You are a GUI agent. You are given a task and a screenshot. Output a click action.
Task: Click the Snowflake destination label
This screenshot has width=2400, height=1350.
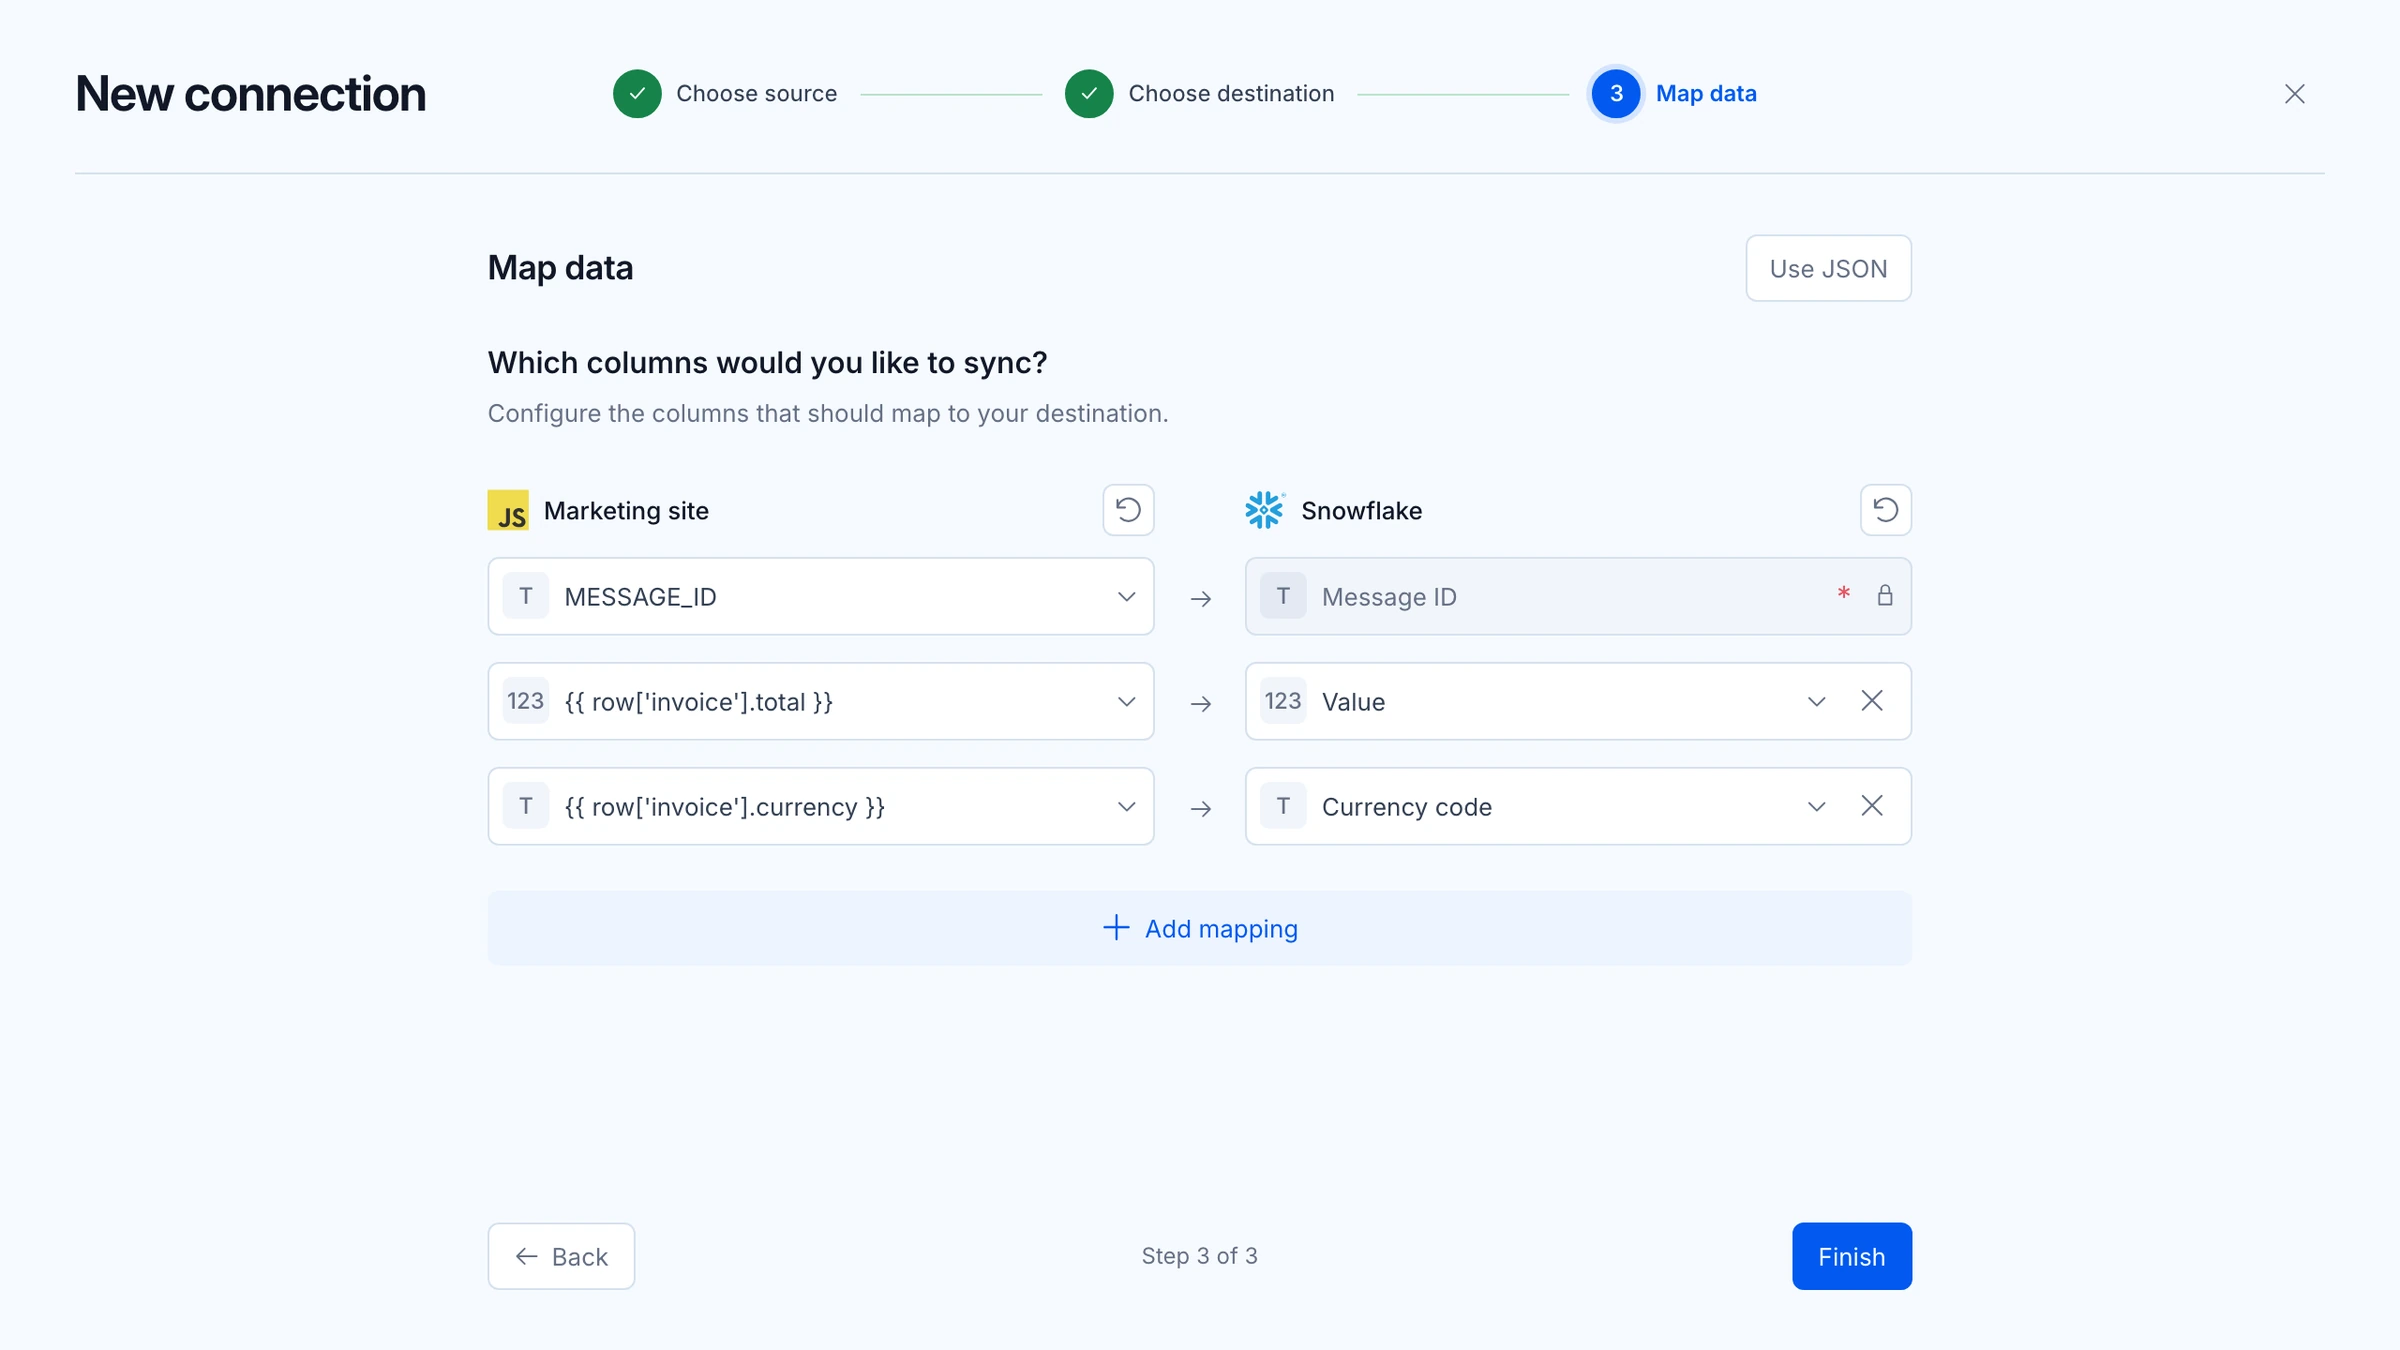1361,510
